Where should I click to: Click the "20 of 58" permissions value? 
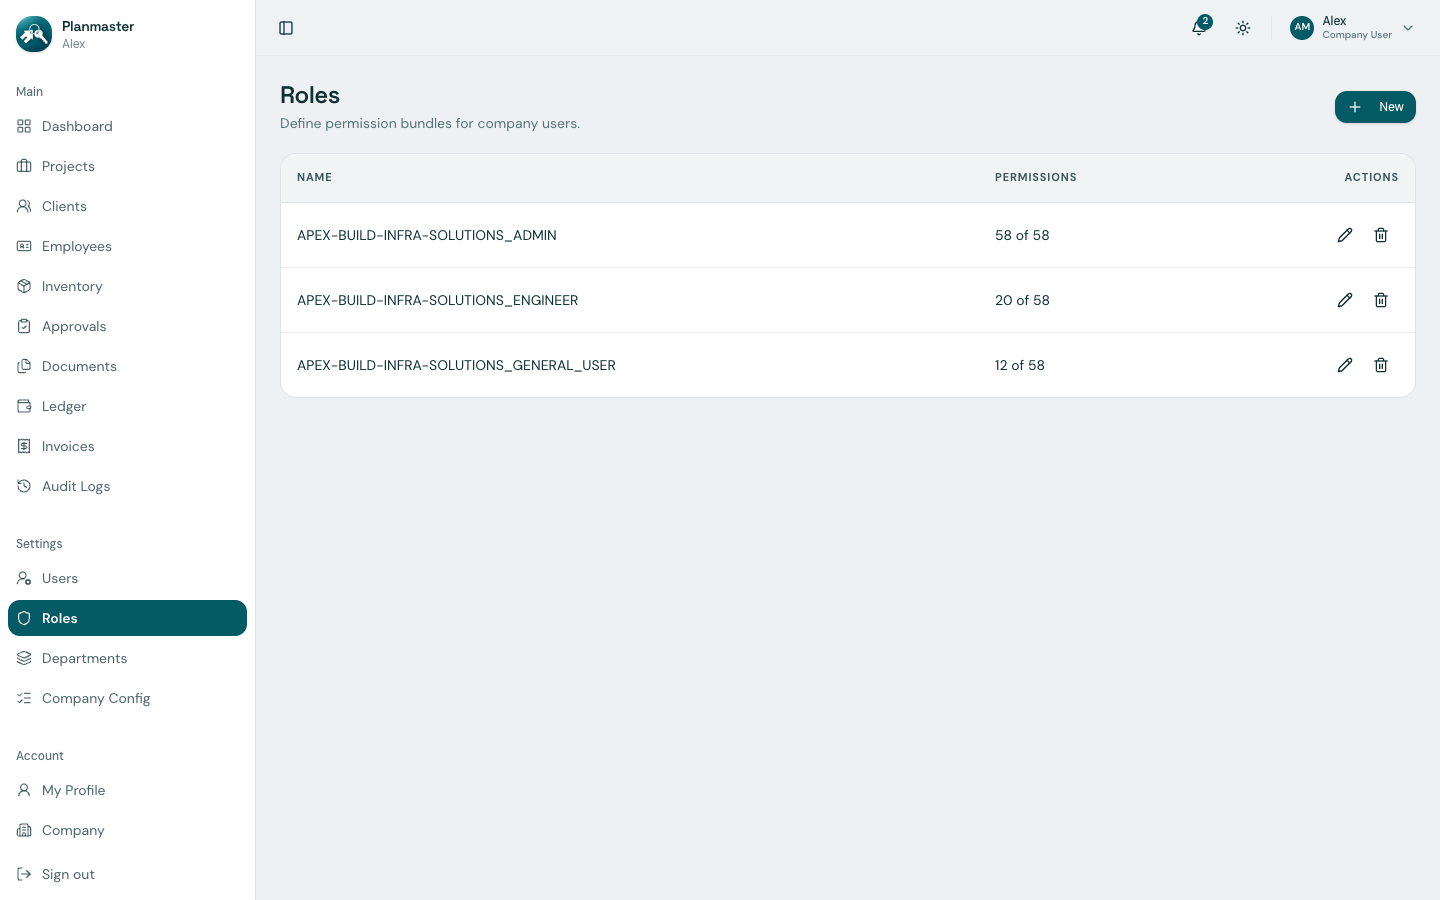coord(1022,300)
